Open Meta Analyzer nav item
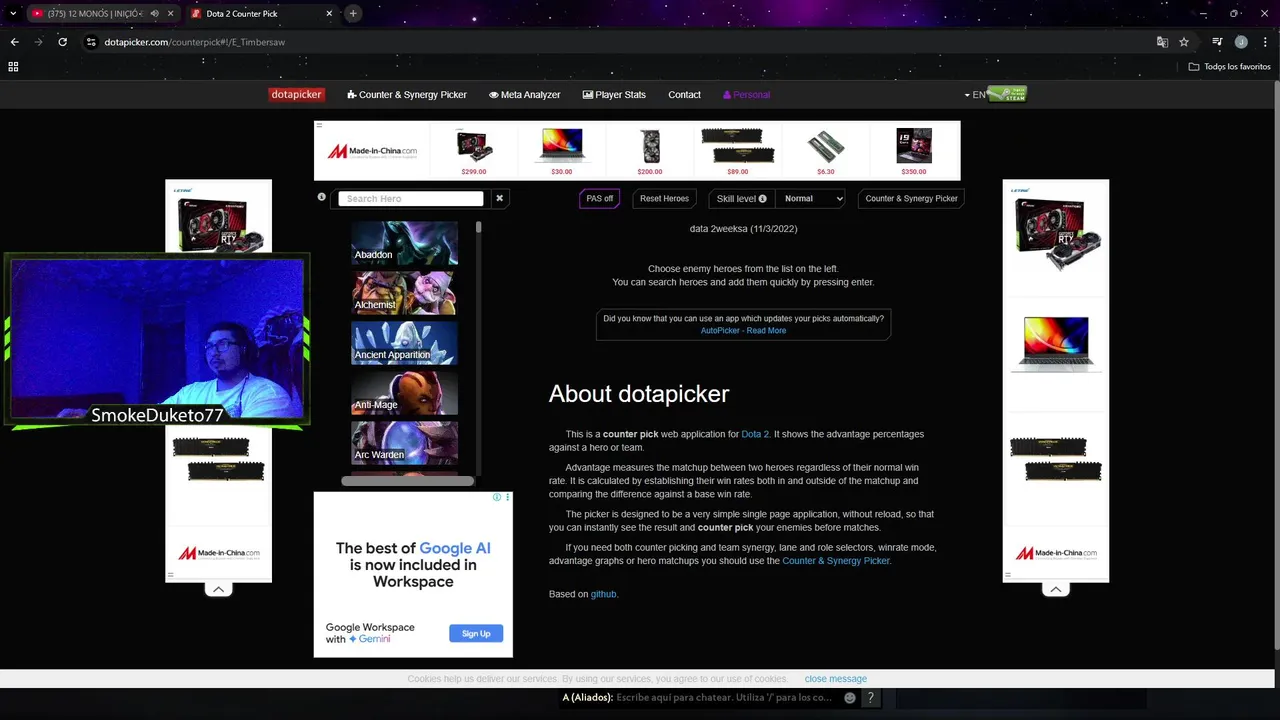 coord(525,94)
